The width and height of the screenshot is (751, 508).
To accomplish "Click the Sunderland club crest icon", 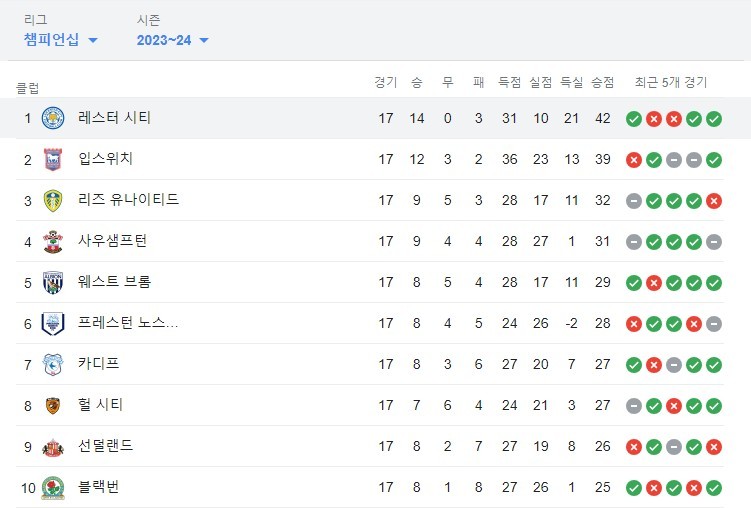I will [53, 446].
